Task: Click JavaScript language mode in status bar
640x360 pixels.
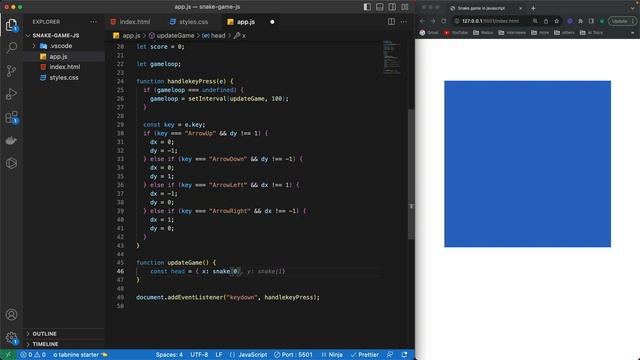Action: coord(248,355)
